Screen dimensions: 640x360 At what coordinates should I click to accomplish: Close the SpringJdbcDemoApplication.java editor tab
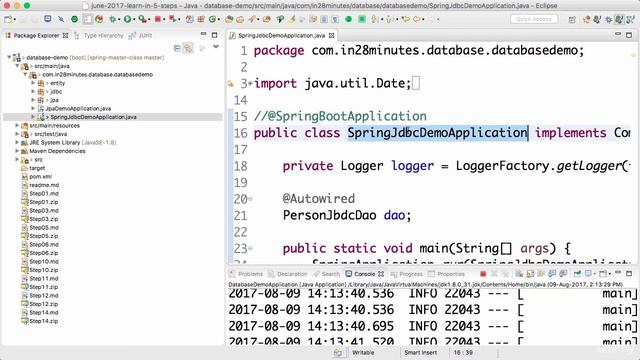point(331,36)
